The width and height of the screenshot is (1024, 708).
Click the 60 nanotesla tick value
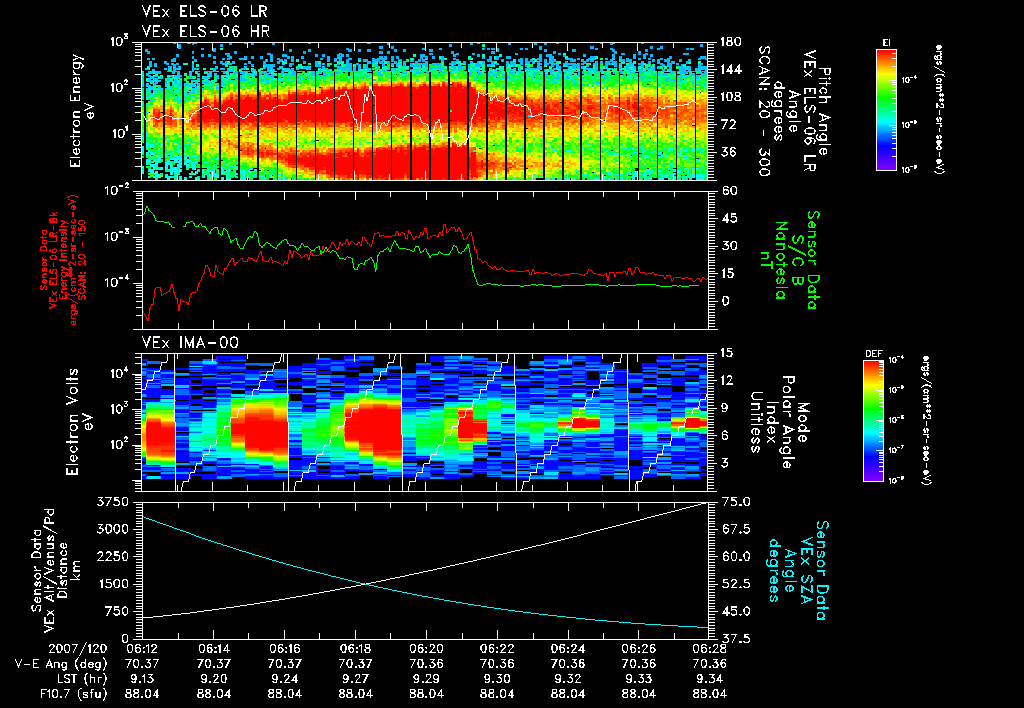[x=729, y=191]
